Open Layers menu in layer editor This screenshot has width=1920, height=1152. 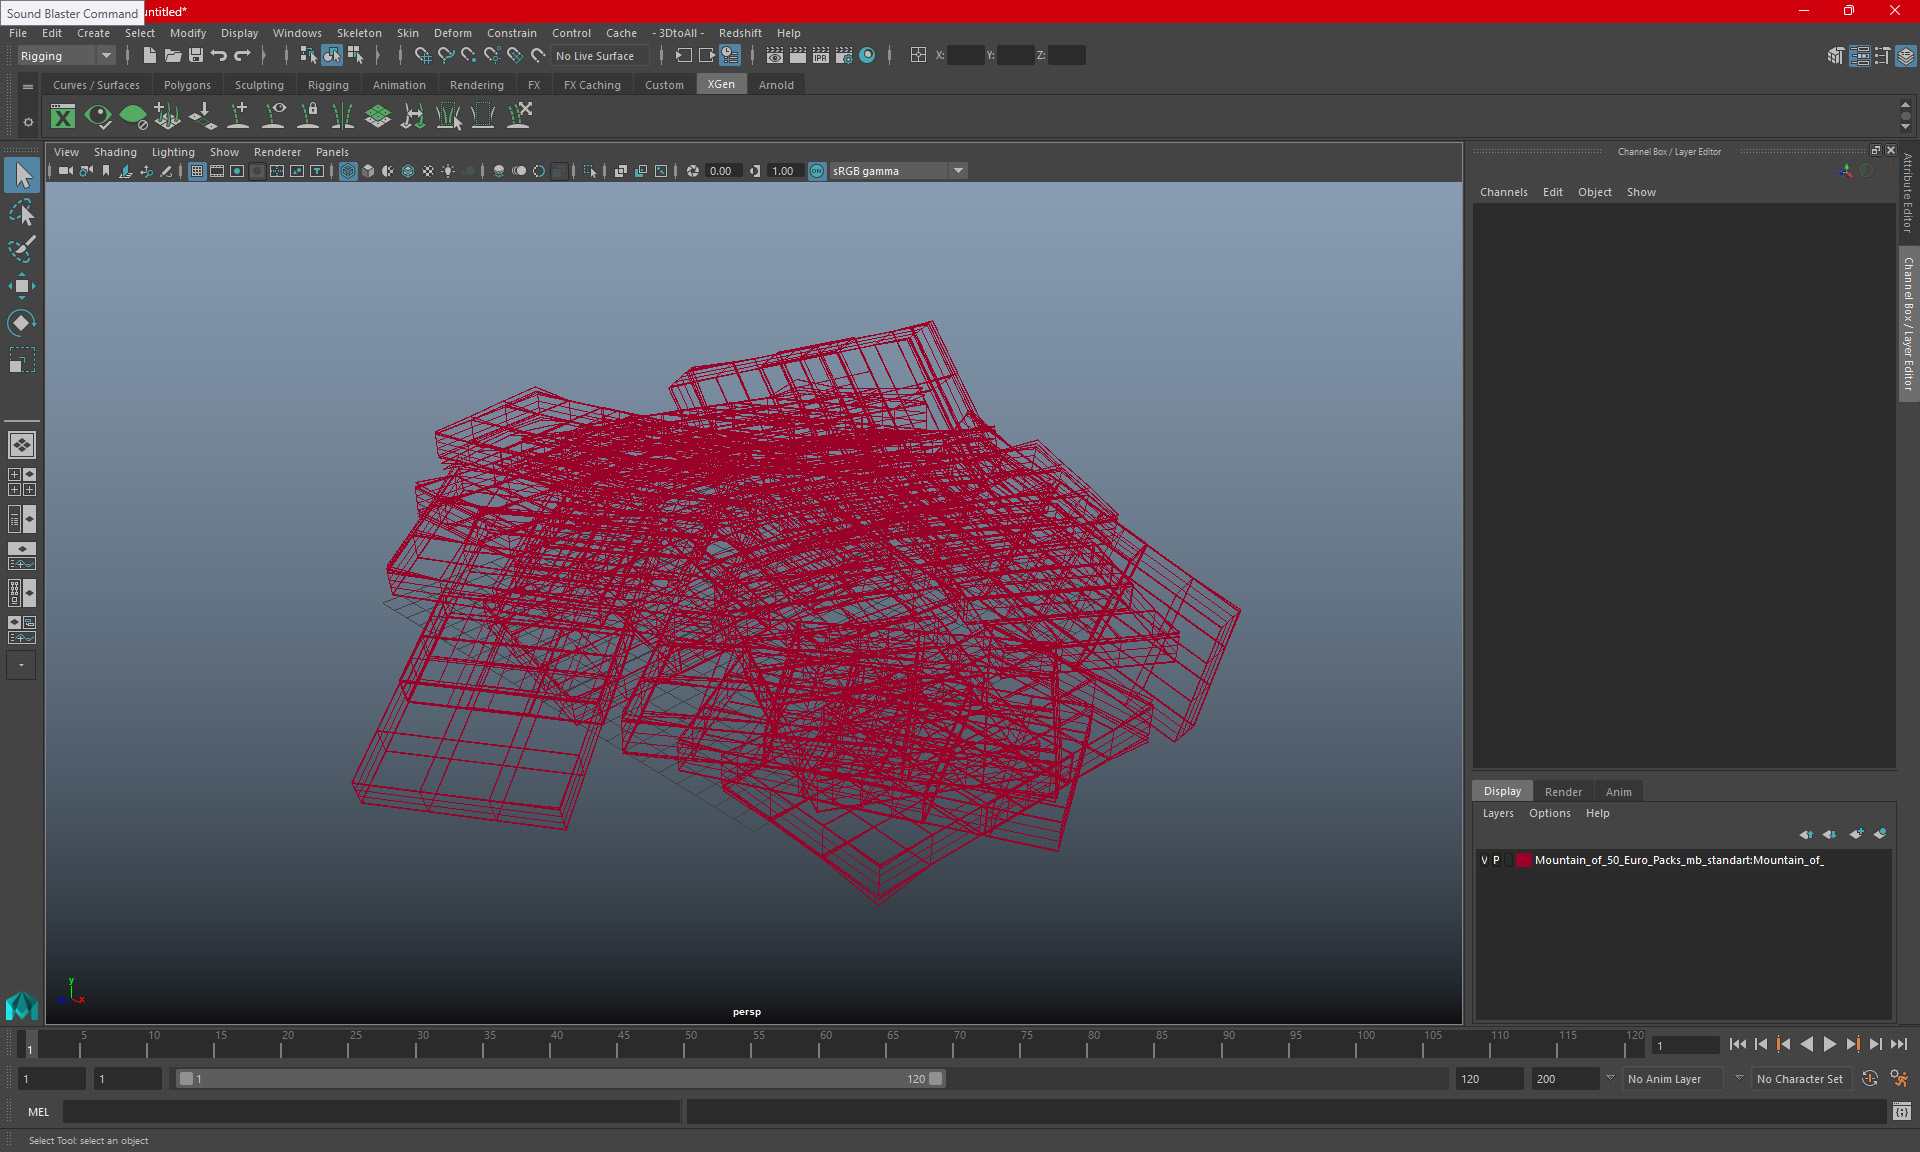[1497, 813]
